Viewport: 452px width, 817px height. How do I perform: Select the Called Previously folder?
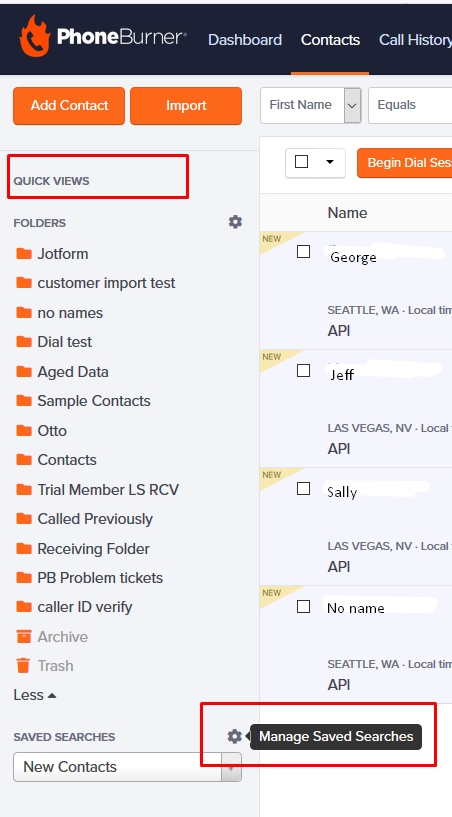[95, 519]
